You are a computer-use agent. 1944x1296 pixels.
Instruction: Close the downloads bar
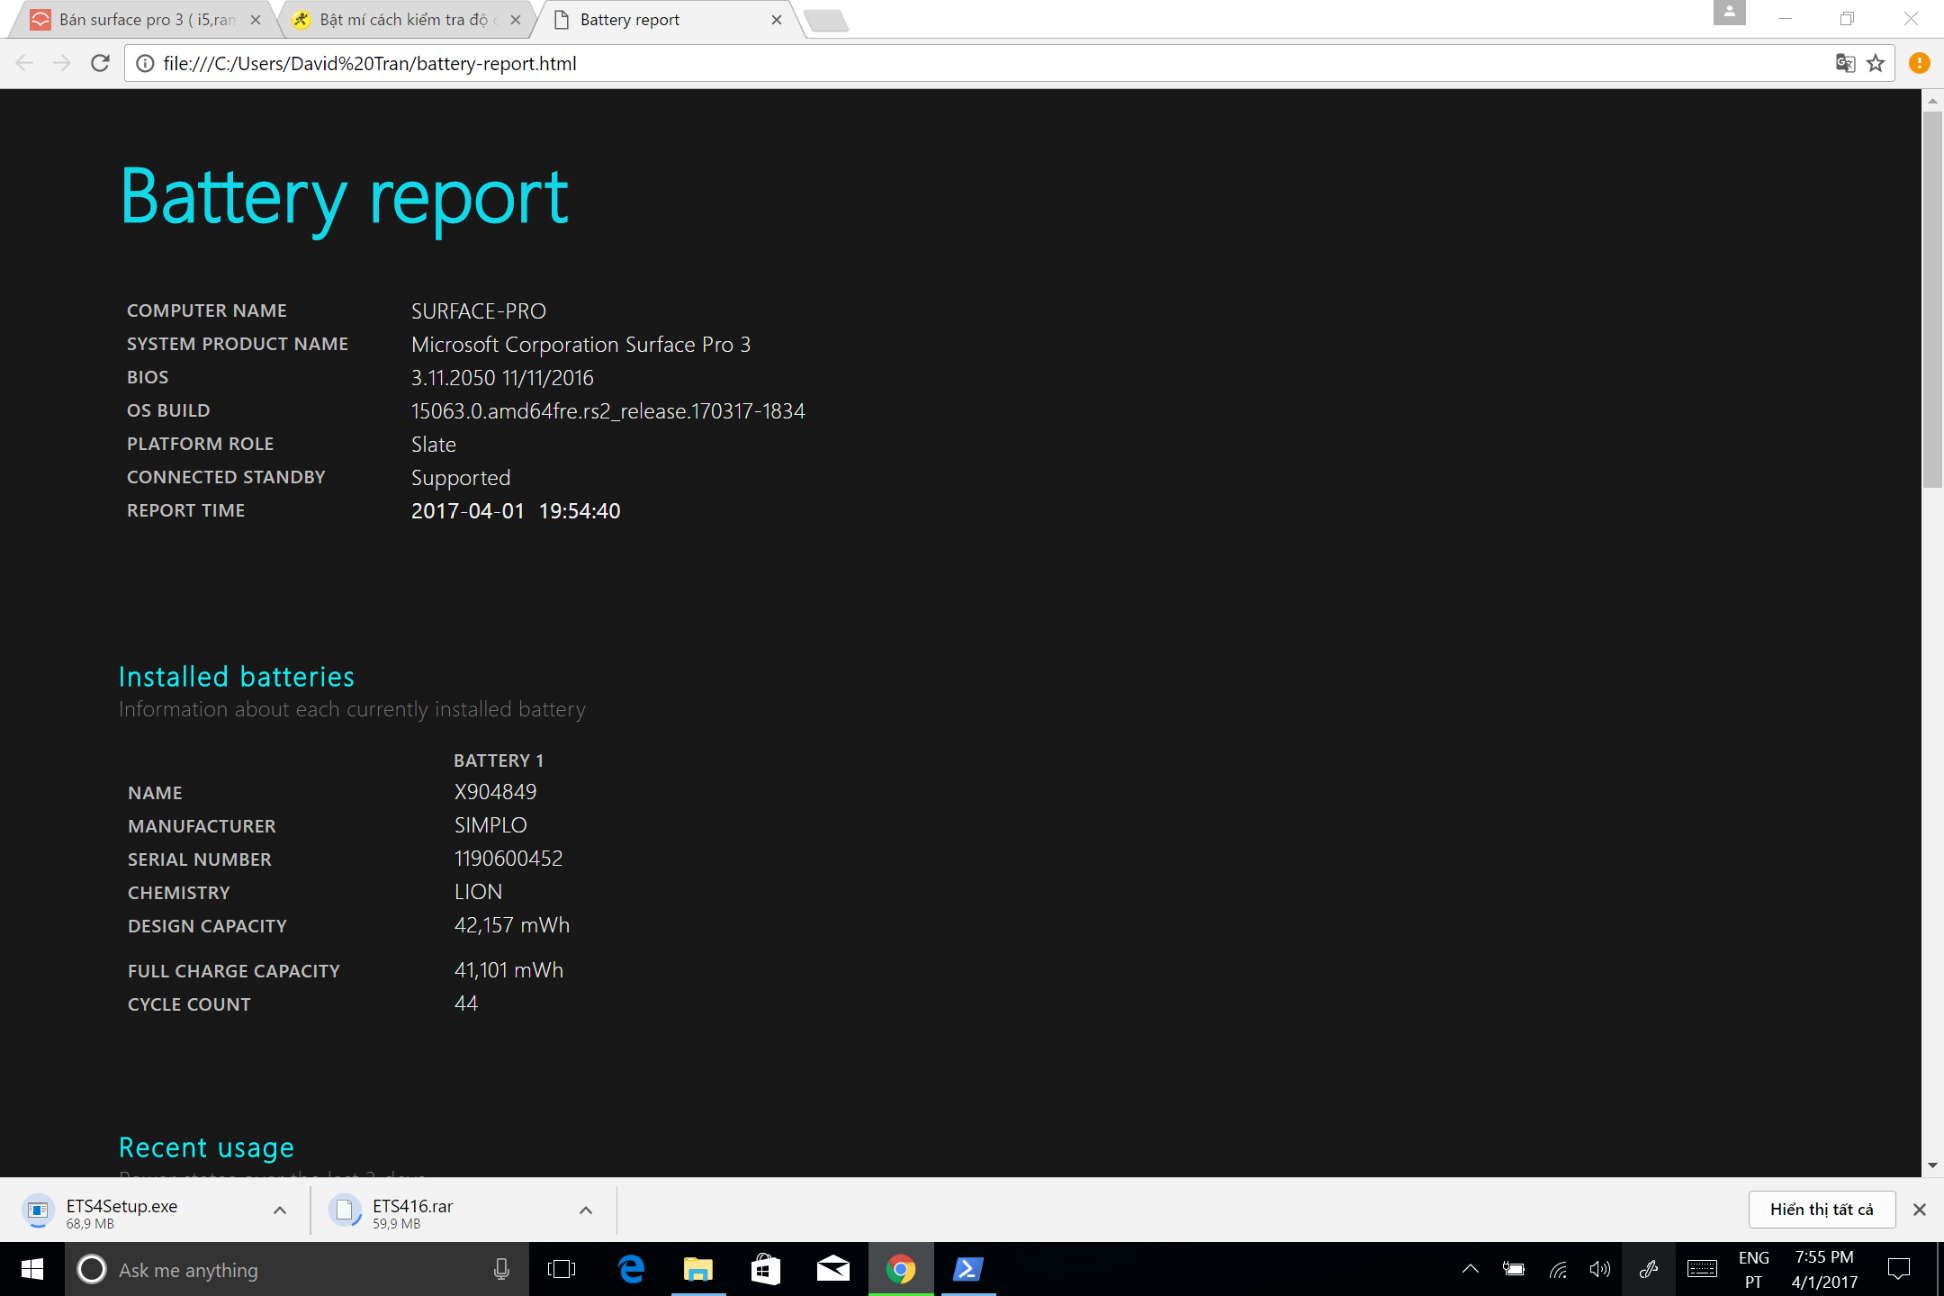1919,1209
